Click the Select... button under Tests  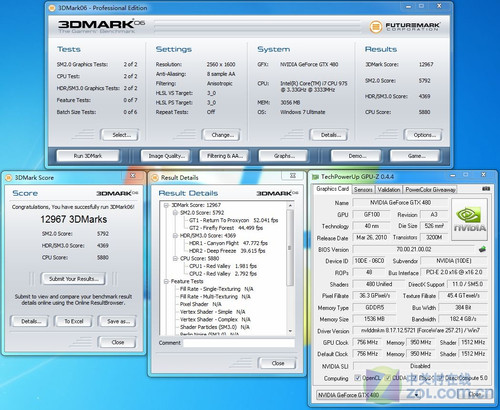[x=121, y=135]
